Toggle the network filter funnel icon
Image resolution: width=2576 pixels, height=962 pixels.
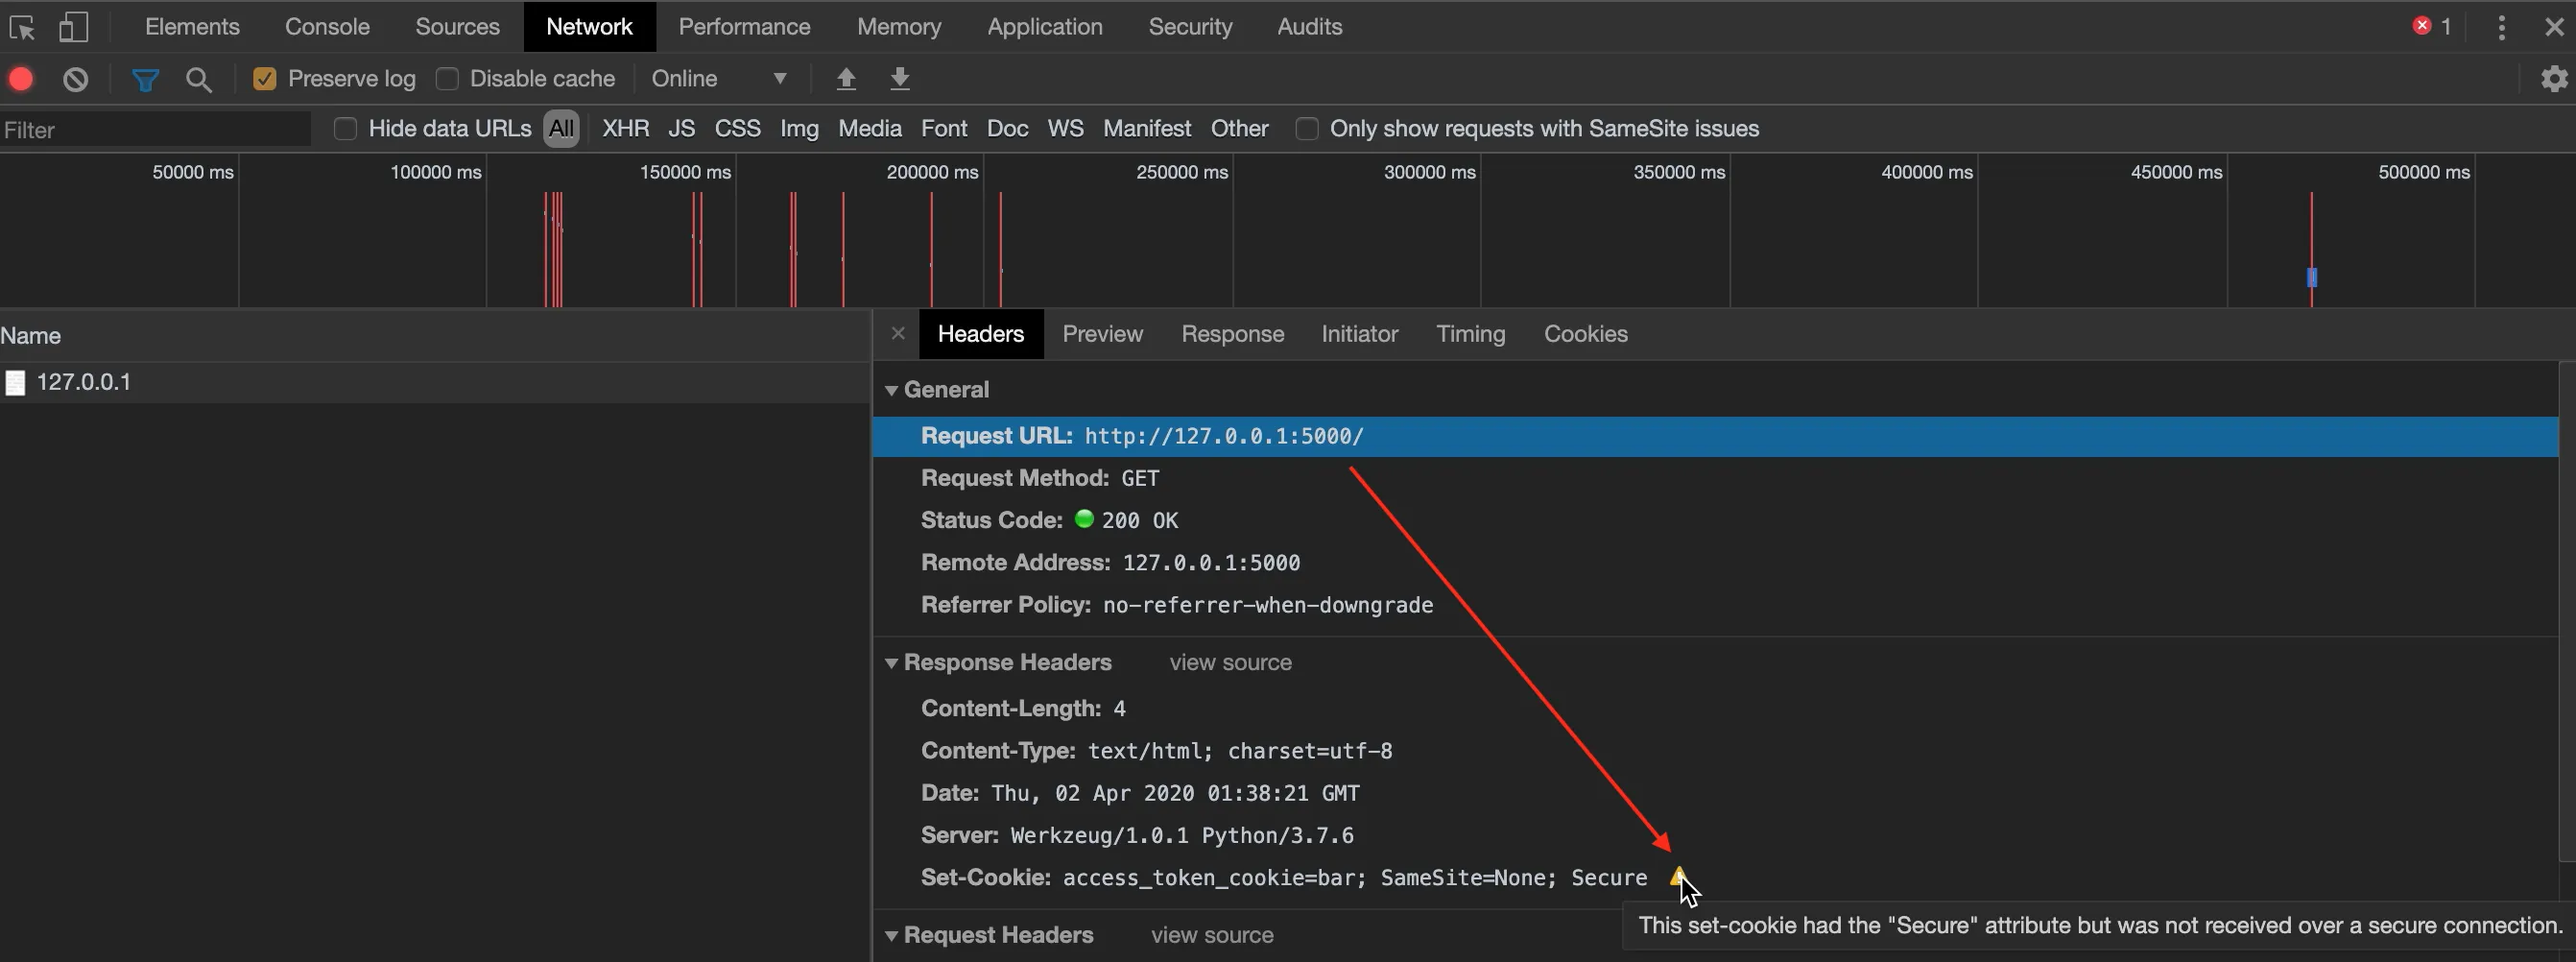tap(146, 79)
